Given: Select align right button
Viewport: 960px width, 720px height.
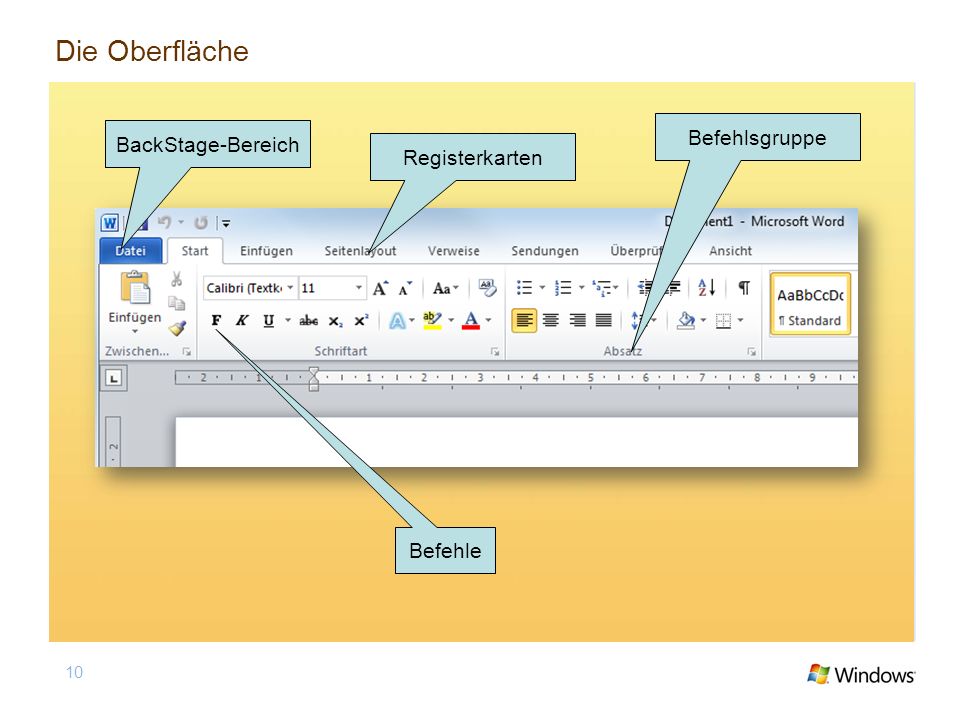Looking at the screenshot, I should 577,320.
